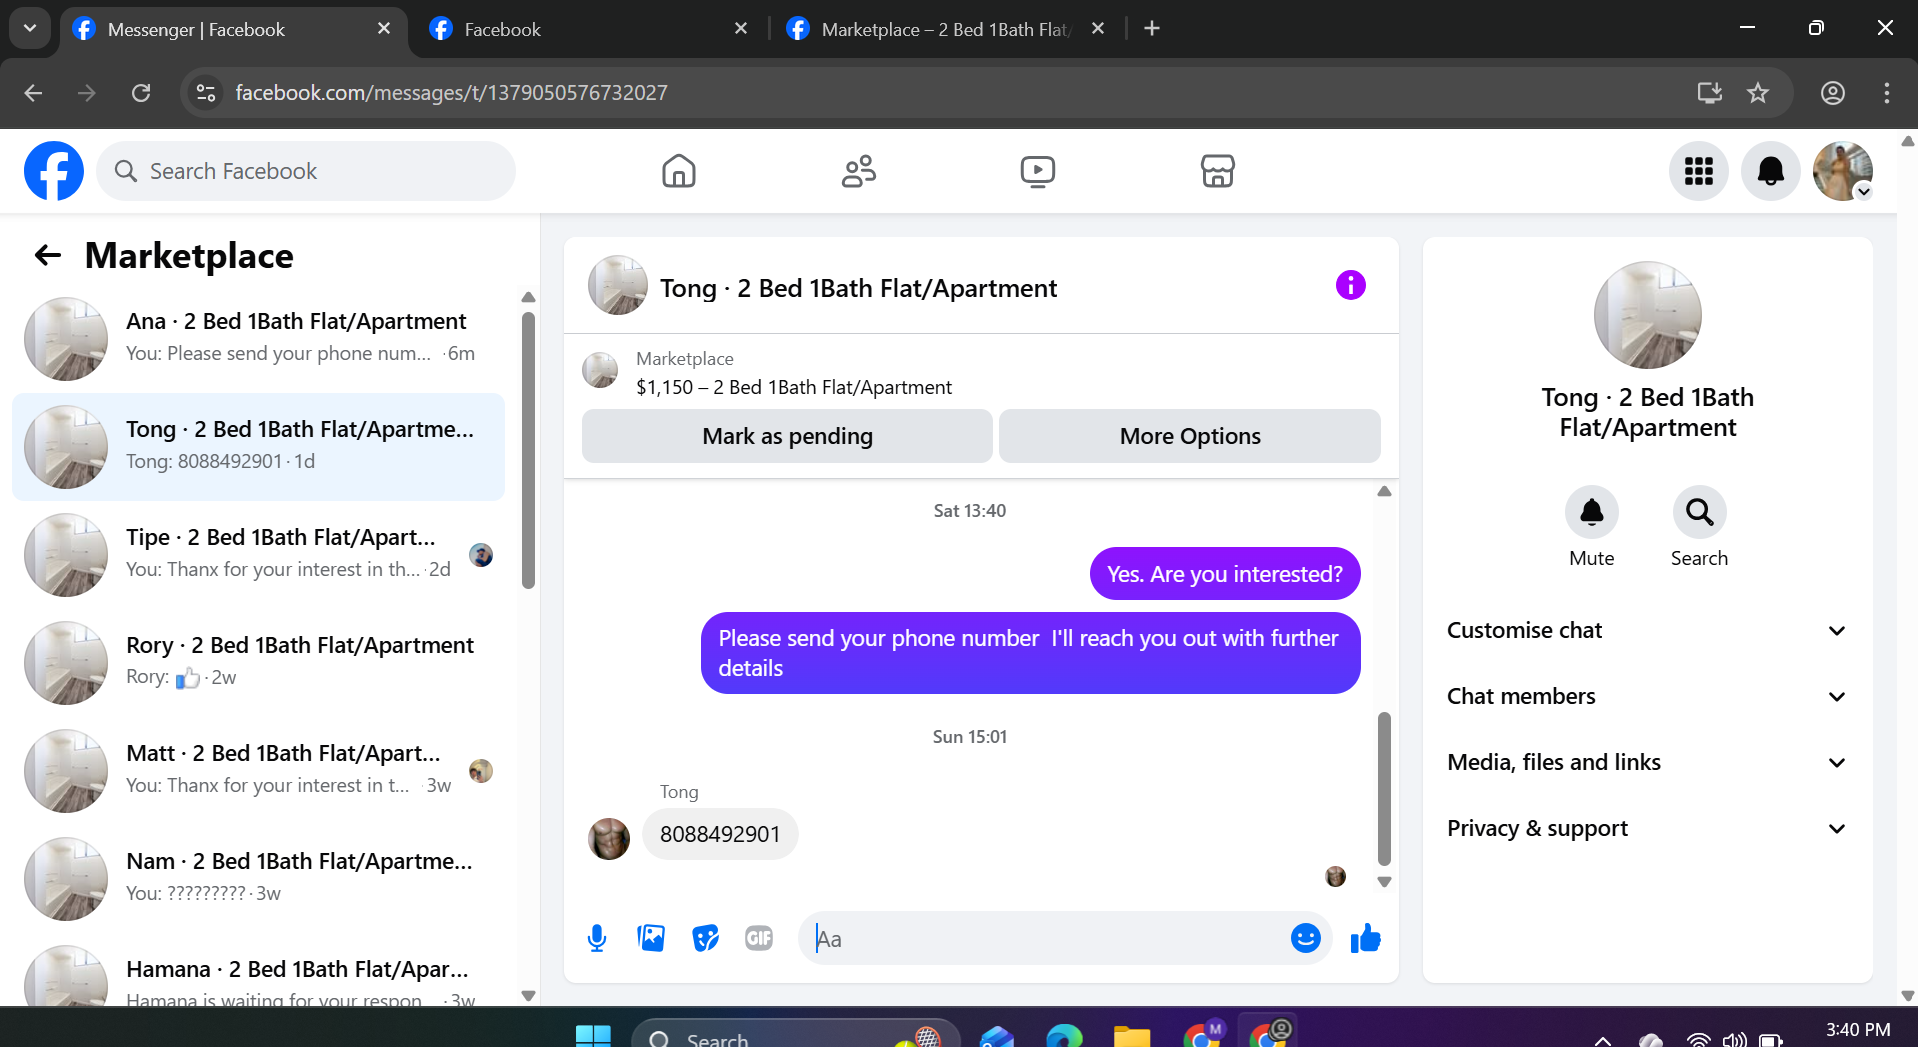Reload the page in browser toolbar
This screenshot has width=1918, height=1047.
(x=141, y=93)
